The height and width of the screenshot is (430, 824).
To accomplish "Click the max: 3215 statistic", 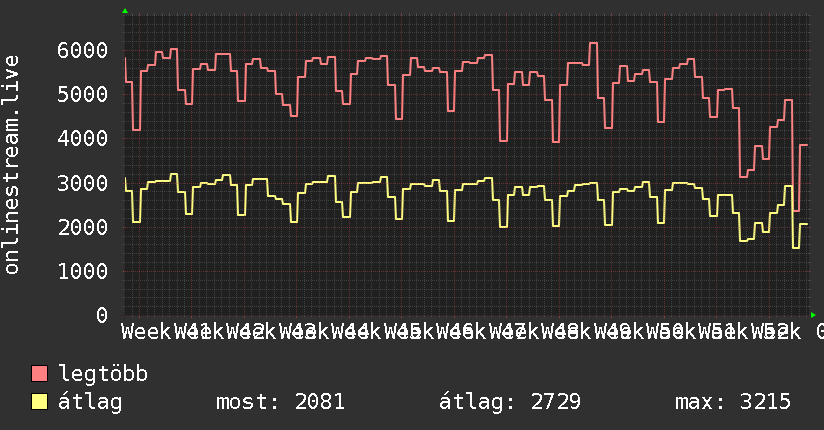I will (x=733, y=402).
